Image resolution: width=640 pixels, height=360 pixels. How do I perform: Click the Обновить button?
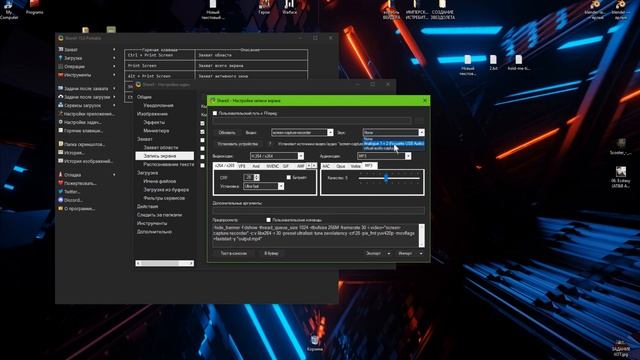[x=227, y=133]
